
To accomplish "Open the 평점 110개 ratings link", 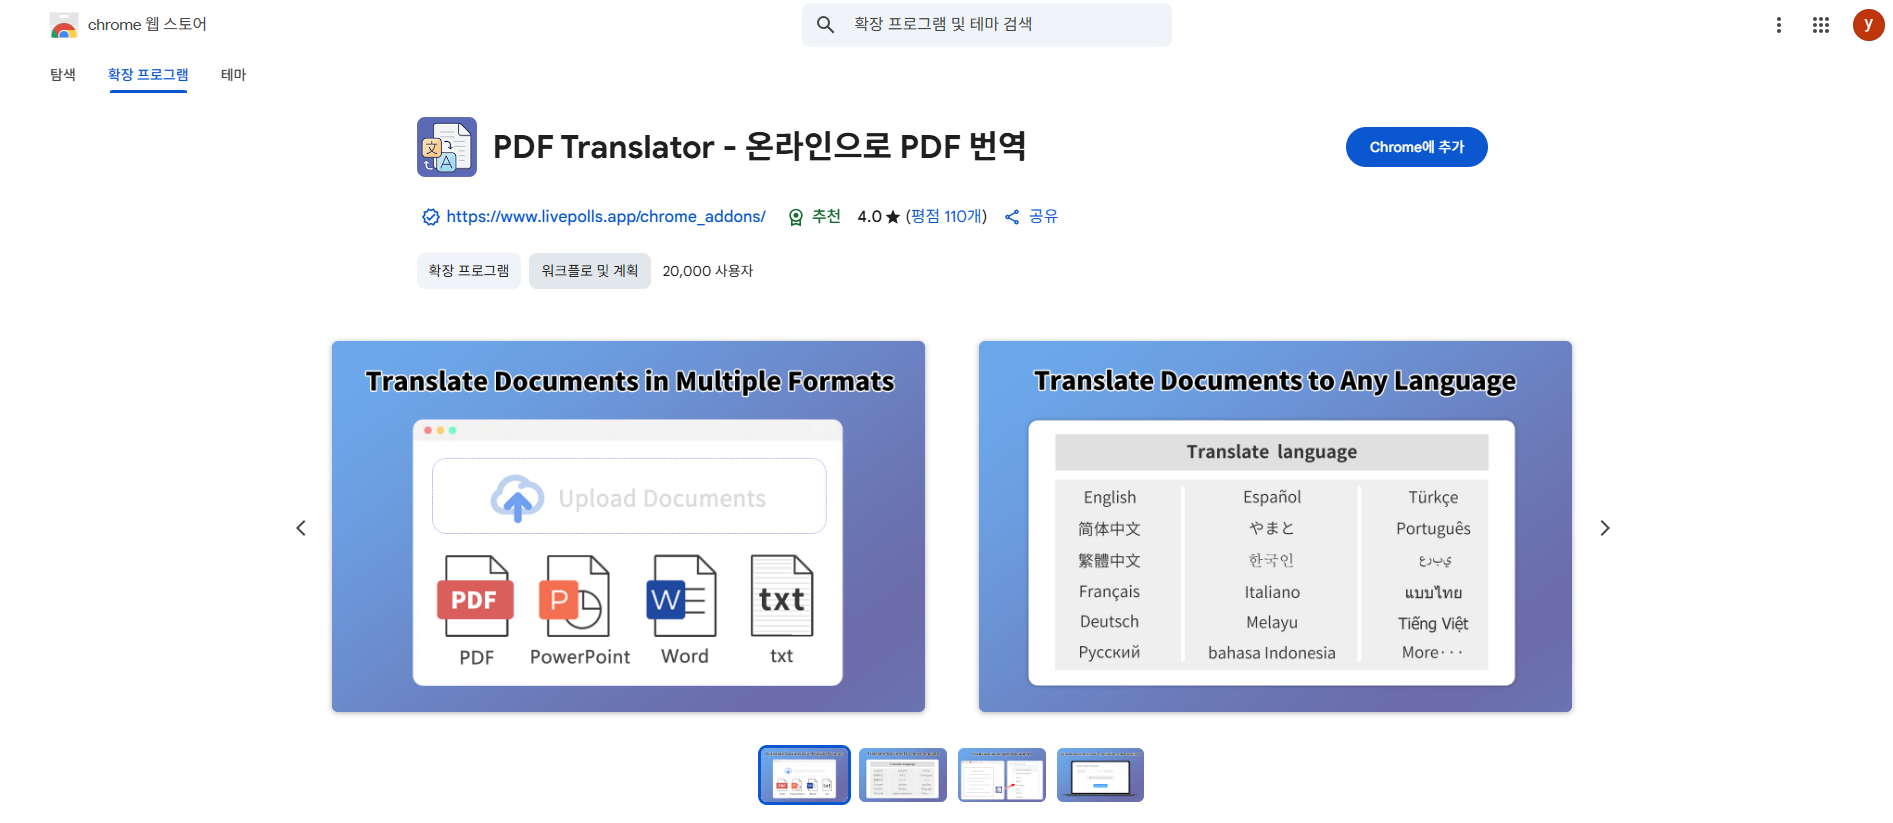I will point(946,217).
